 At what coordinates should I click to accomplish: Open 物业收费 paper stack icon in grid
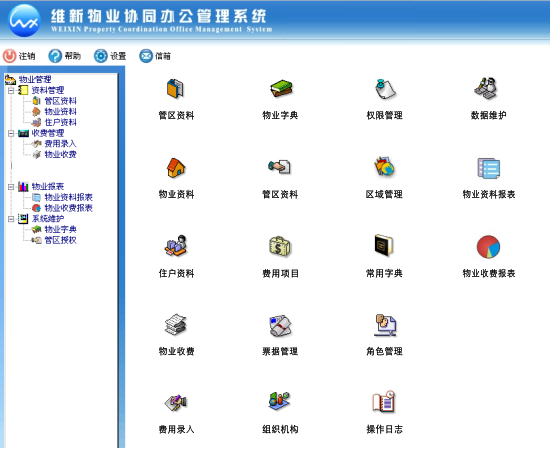coord(176,324)
